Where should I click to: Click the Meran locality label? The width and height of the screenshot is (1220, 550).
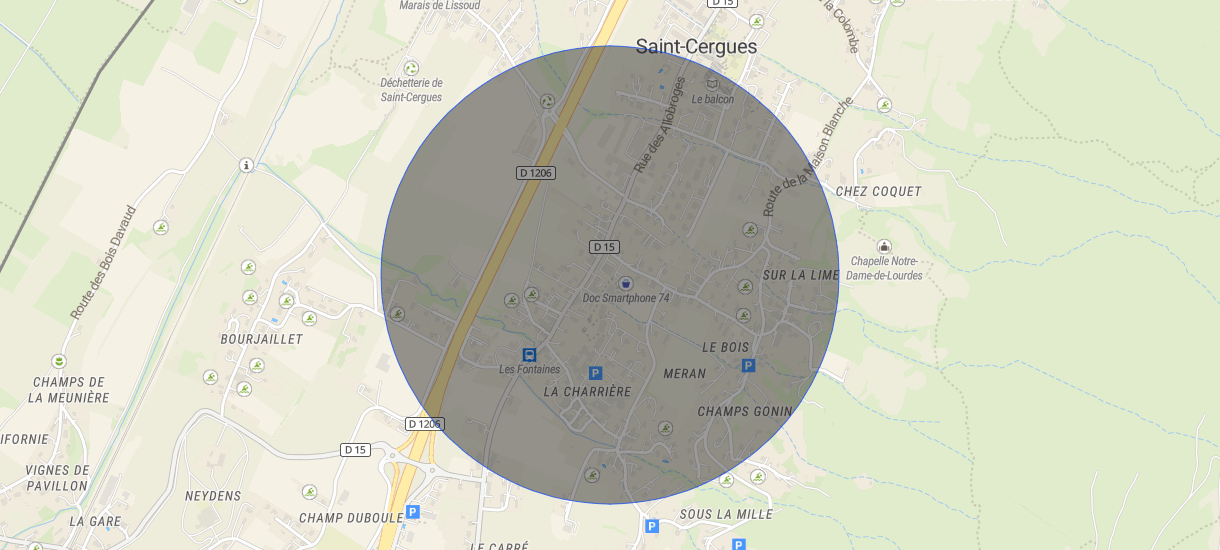(685, 373)
